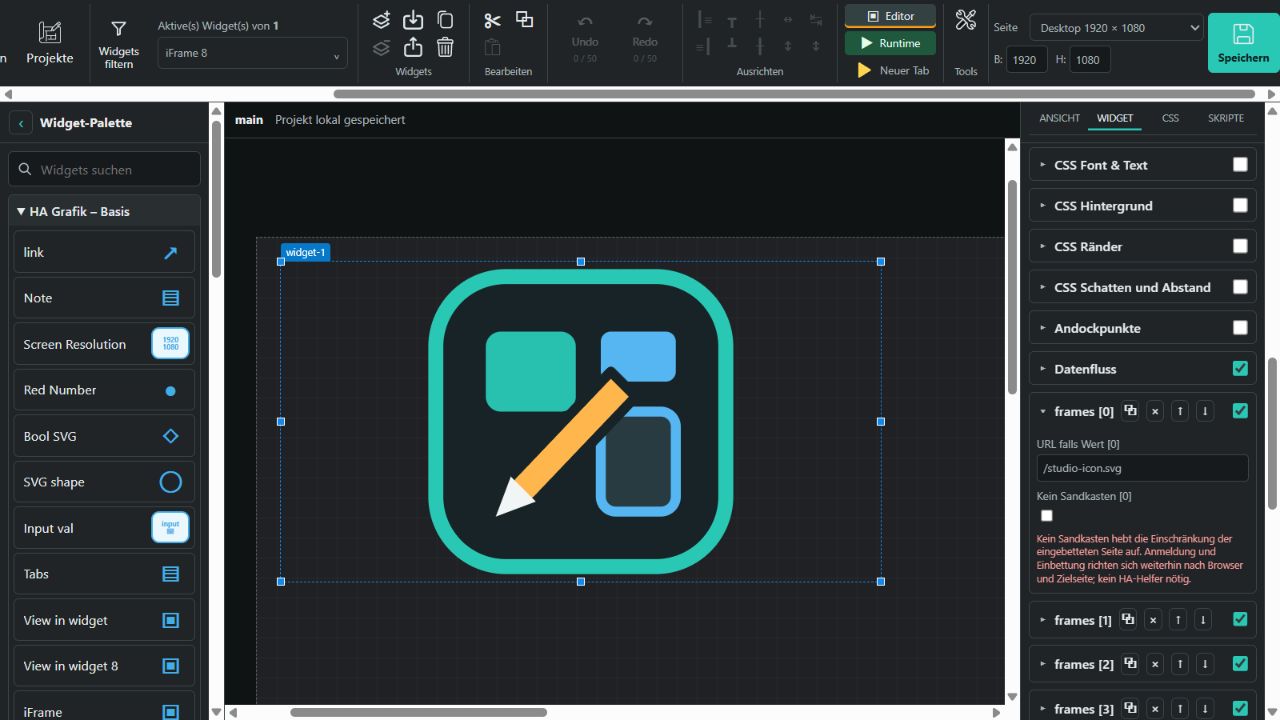Click the export widgets icon
The width and height of the screenshot is (1280, 720).
413,47
